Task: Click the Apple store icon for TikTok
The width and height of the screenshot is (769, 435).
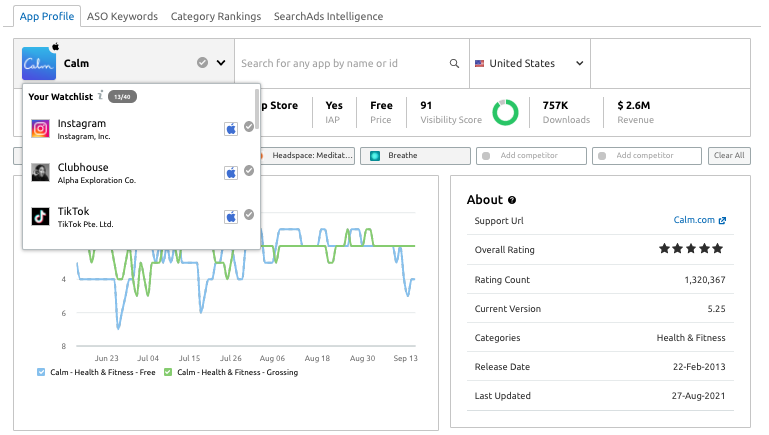Action: click(231, 217)
